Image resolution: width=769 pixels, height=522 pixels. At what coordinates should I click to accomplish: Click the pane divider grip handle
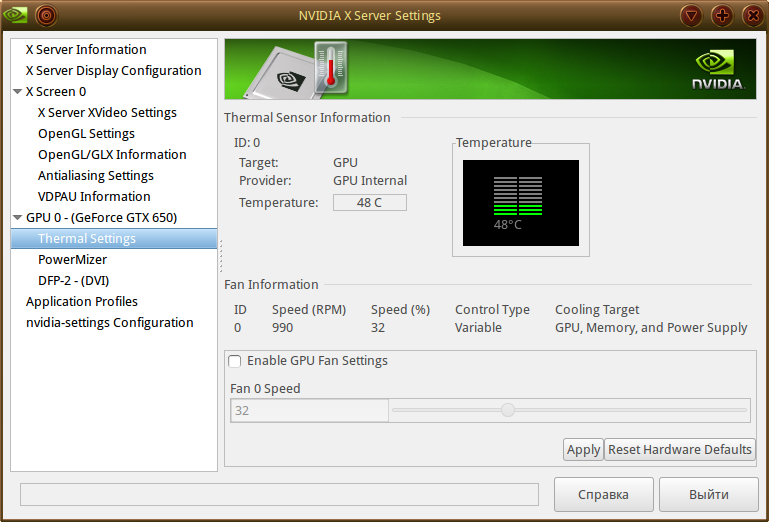pos(221,256)
